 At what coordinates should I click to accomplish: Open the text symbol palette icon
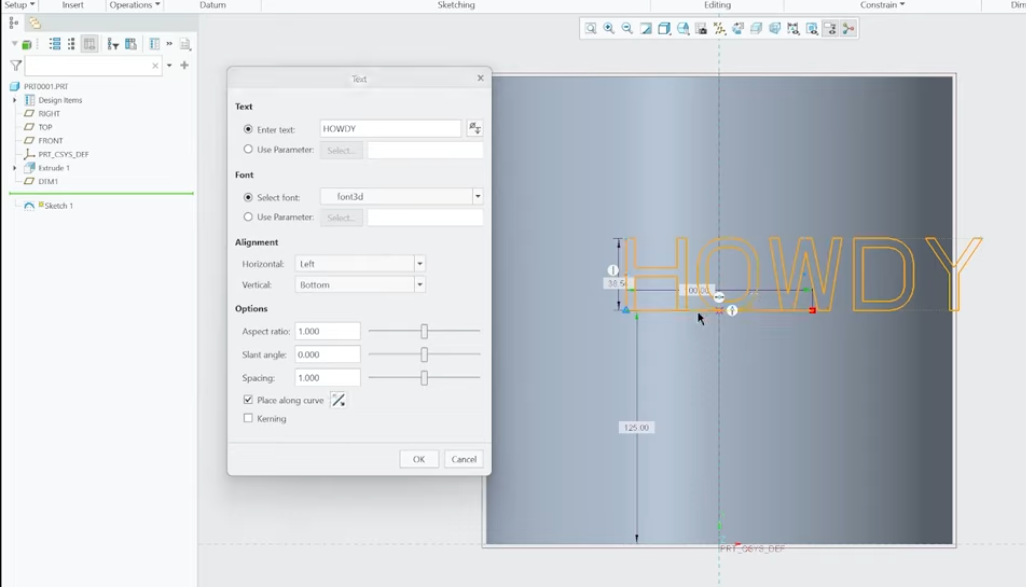[474, 129]
